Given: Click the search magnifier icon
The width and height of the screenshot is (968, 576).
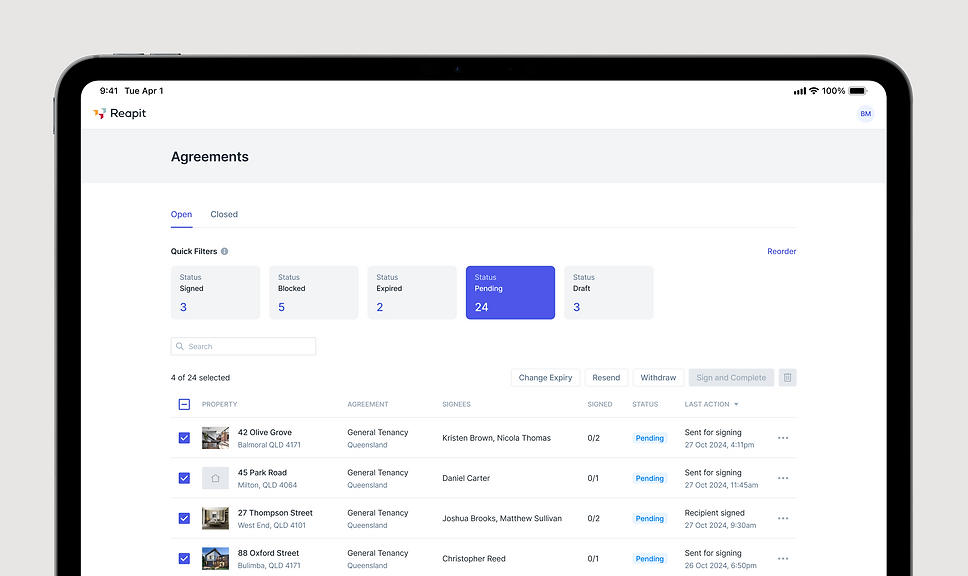Looking at the screenshot, I should (180, 346).
